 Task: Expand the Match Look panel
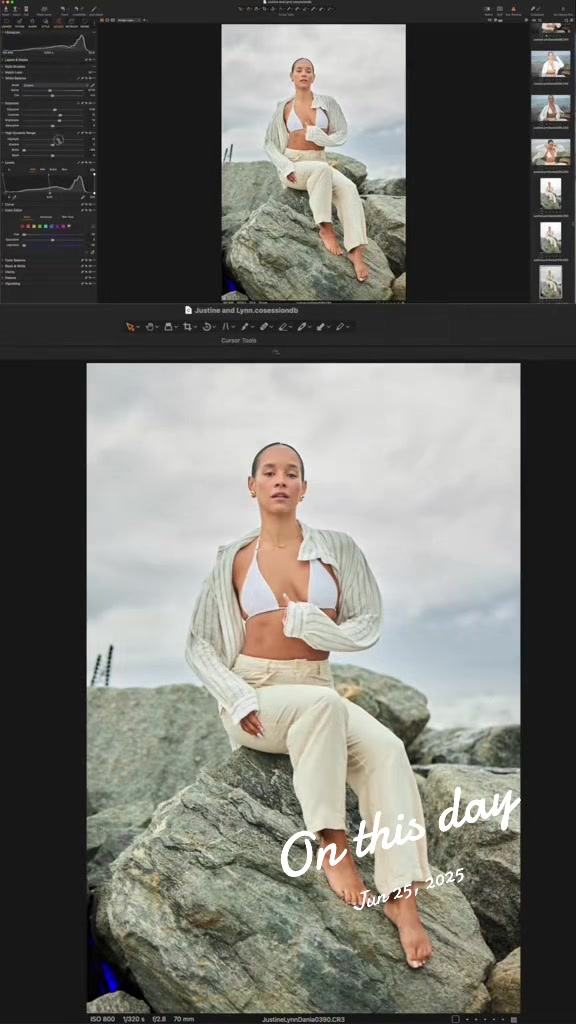(x=2, y=72)
